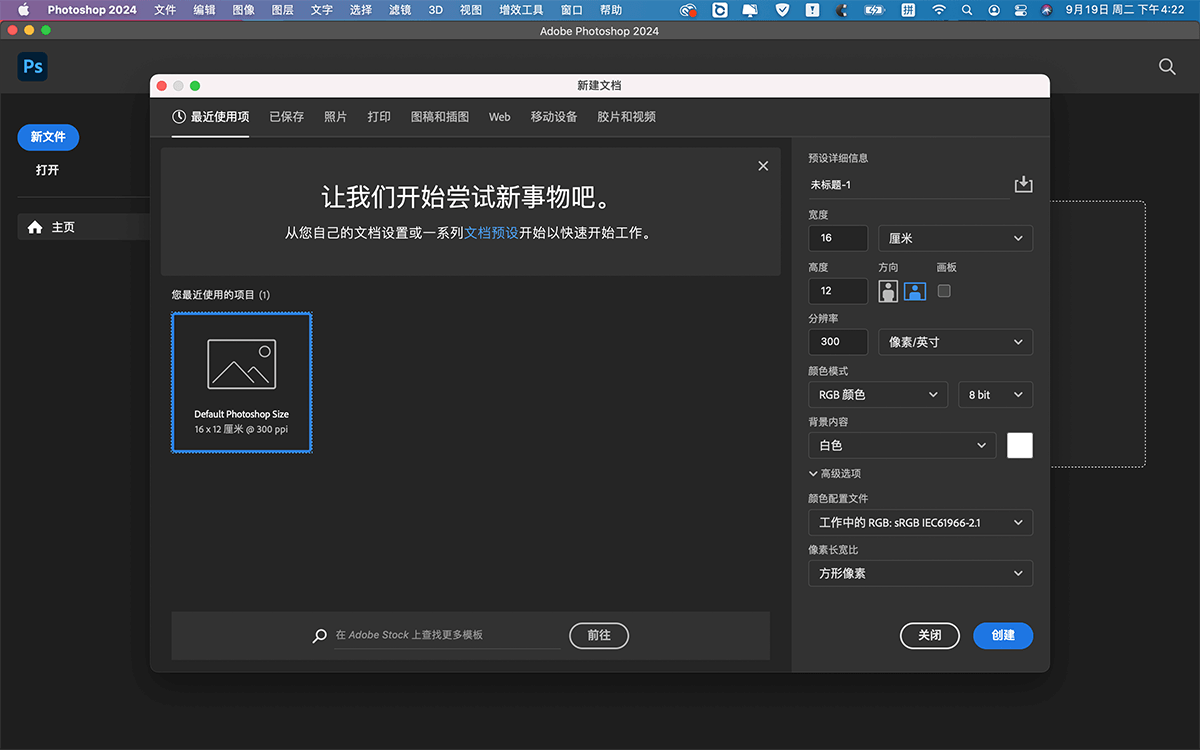Open the 帮助 menu
The image size is (1200, 750).
(x=611, y=10)
